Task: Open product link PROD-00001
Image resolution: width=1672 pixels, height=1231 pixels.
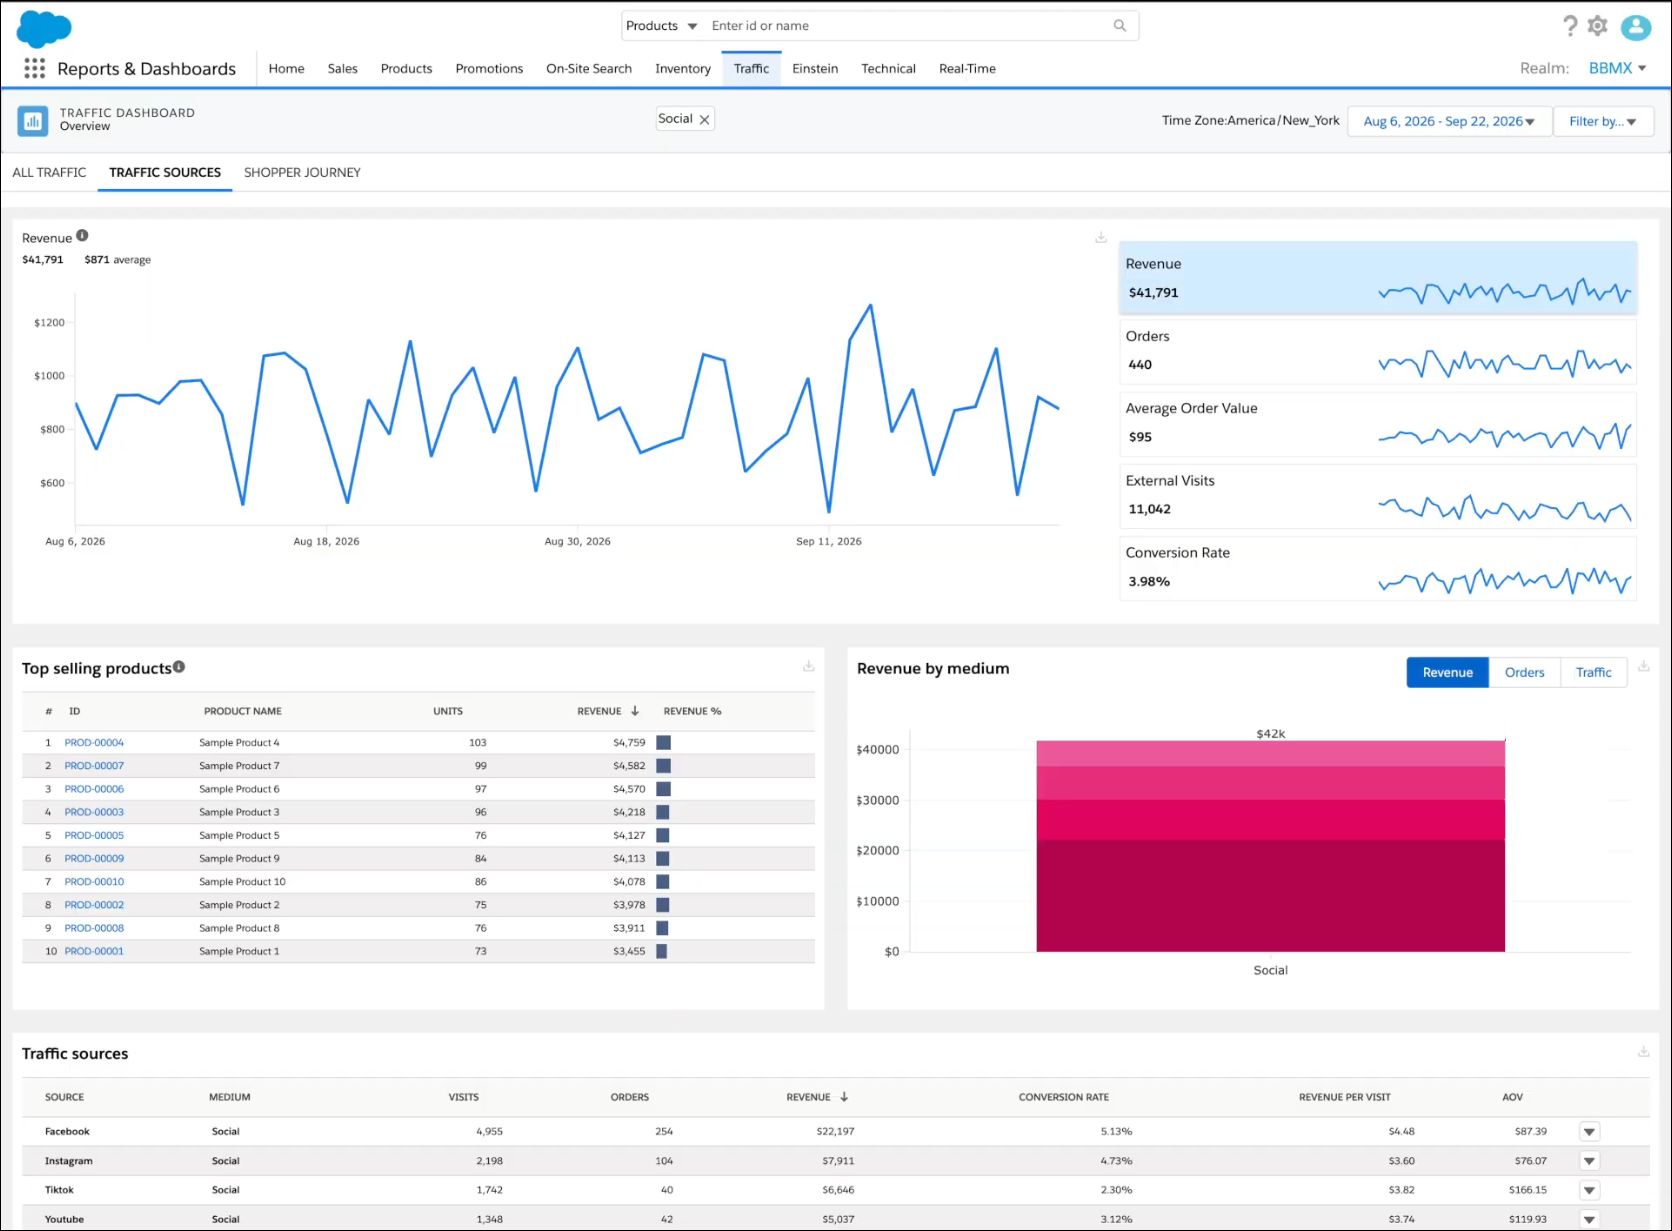Action: point(94,951)
